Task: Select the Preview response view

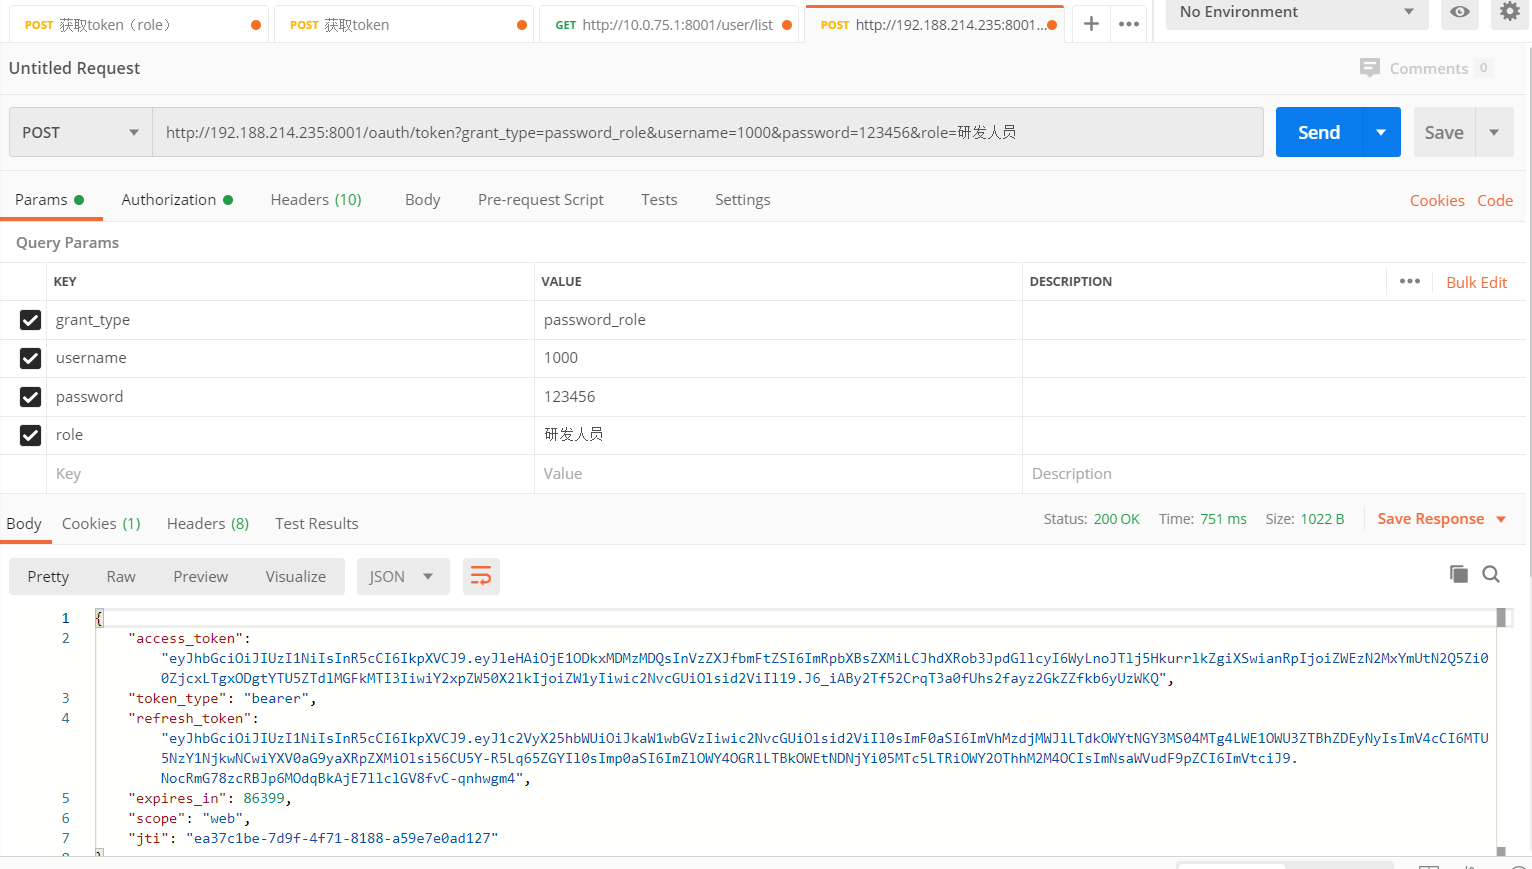Action: 201,577
